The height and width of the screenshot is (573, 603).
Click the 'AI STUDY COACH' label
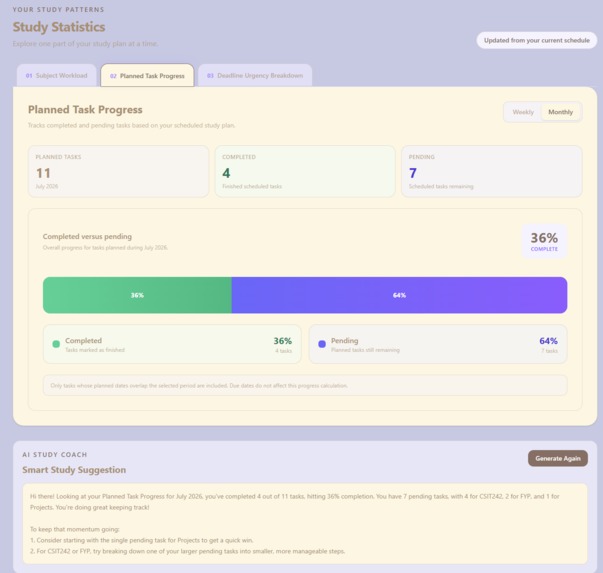click(x=55, y=455)
